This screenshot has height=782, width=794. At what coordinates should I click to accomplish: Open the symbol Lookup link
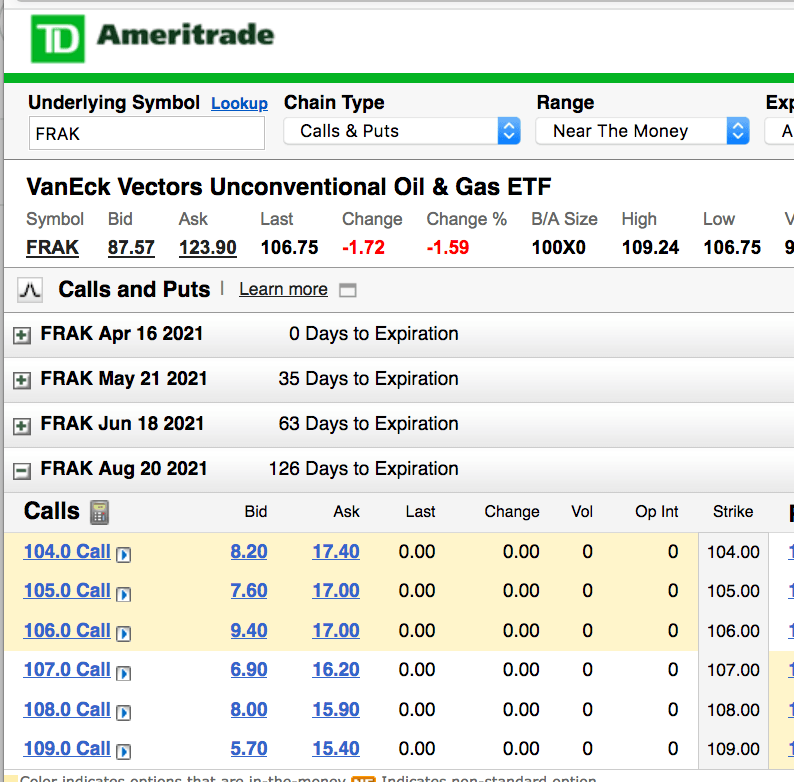(239, 104)
